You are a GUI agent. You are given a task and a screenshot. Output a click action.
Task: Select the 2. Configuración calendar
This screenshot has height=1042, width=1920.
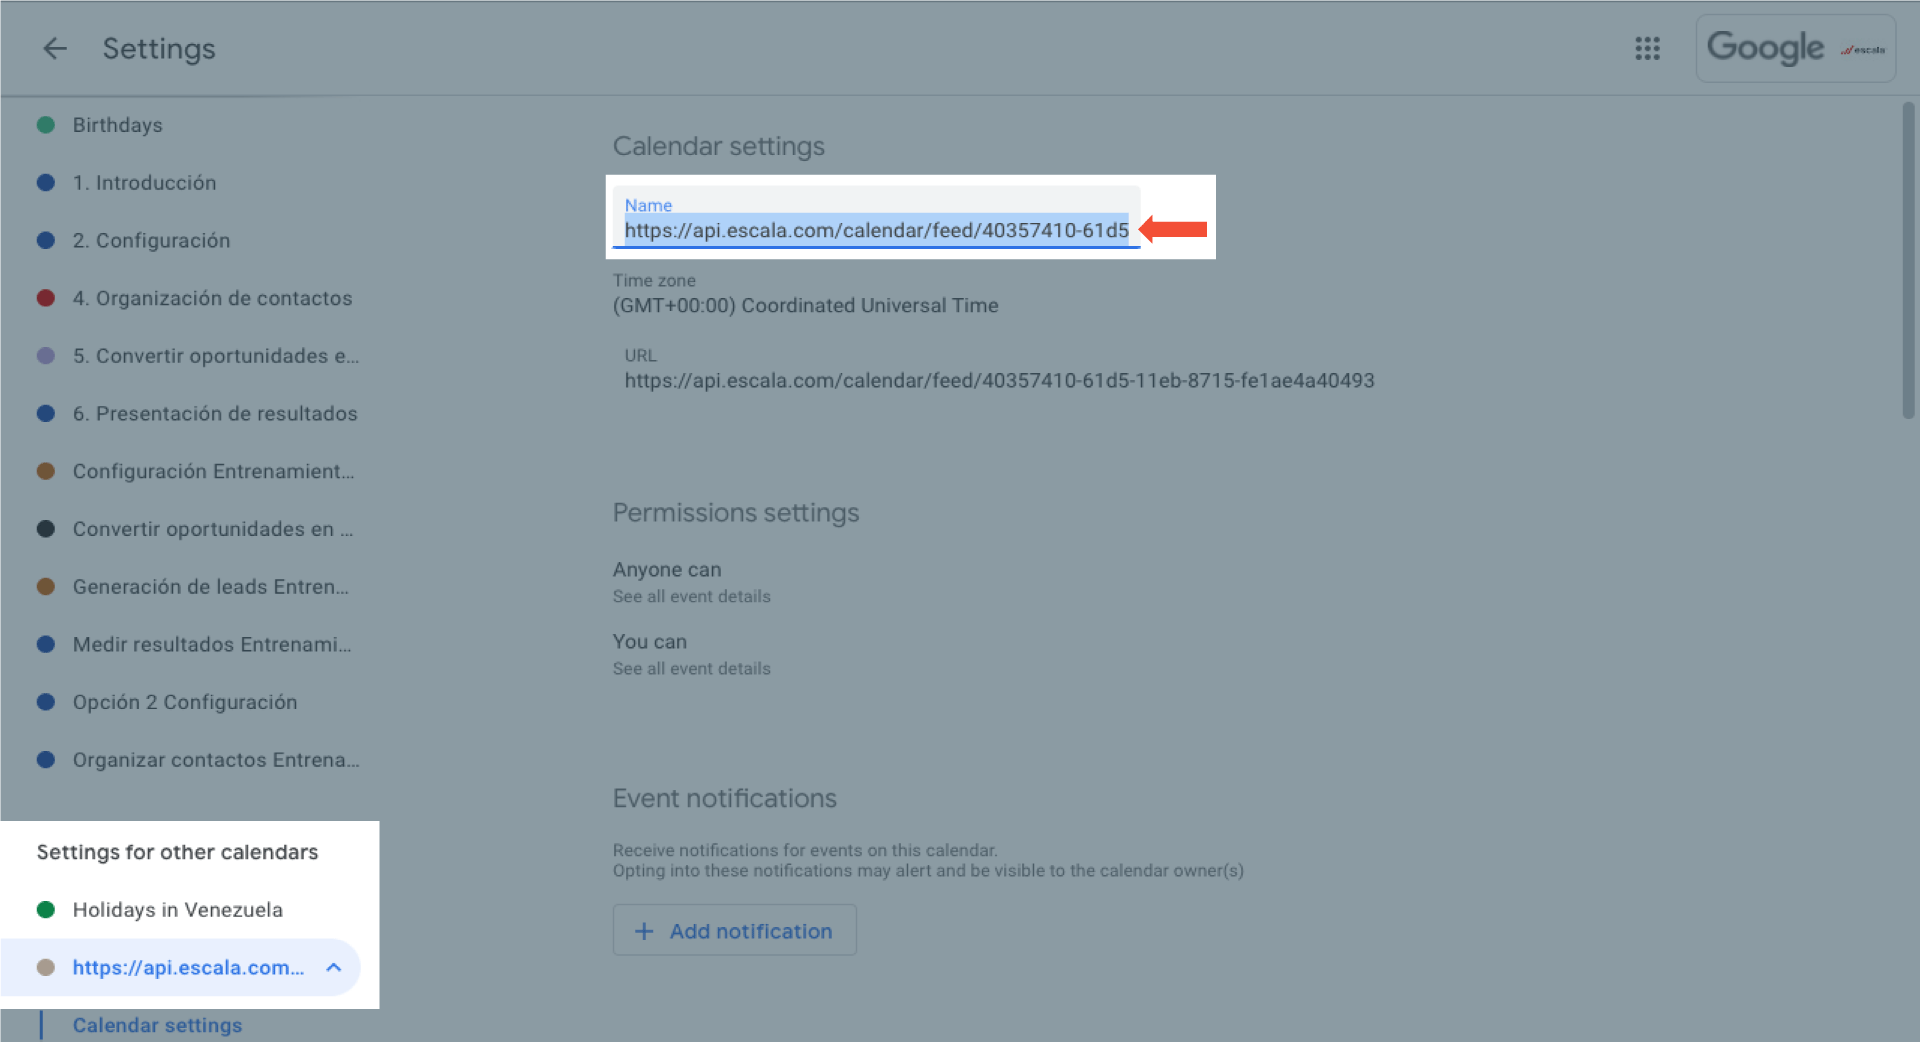pyautogui.click(x=151, y=241)
